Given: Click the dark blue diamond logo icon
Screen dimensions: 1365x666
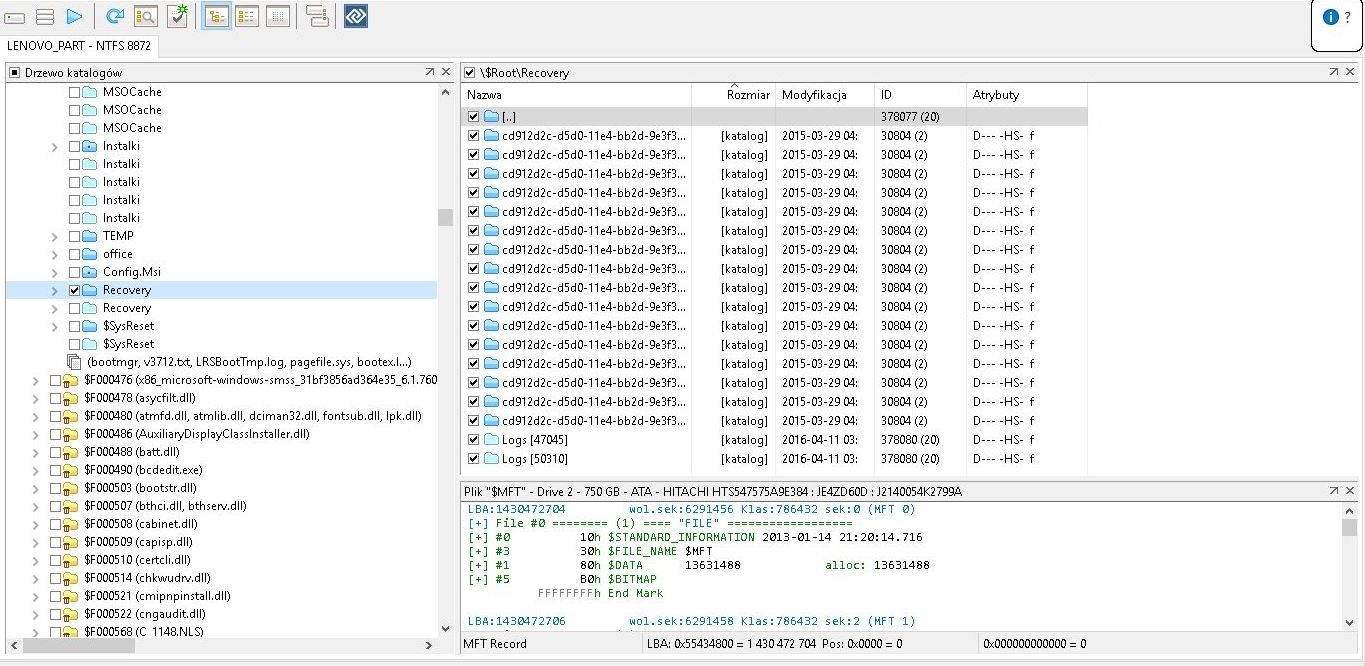Looking at the screenshot, I should pyautogui.click(x=356, y=16).
